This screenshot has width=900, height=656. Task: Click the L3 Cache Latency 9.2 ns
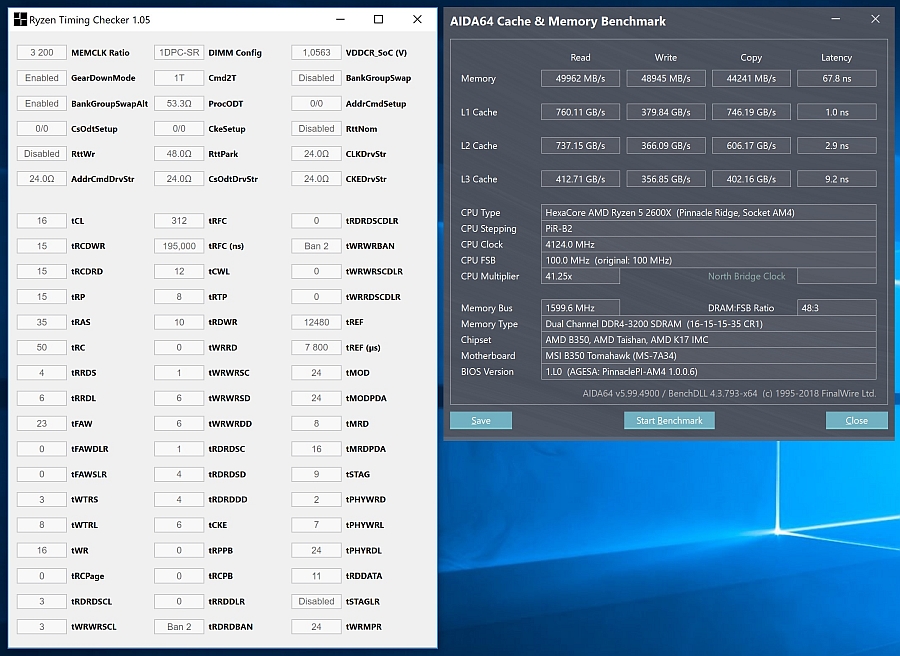point(837,179)
